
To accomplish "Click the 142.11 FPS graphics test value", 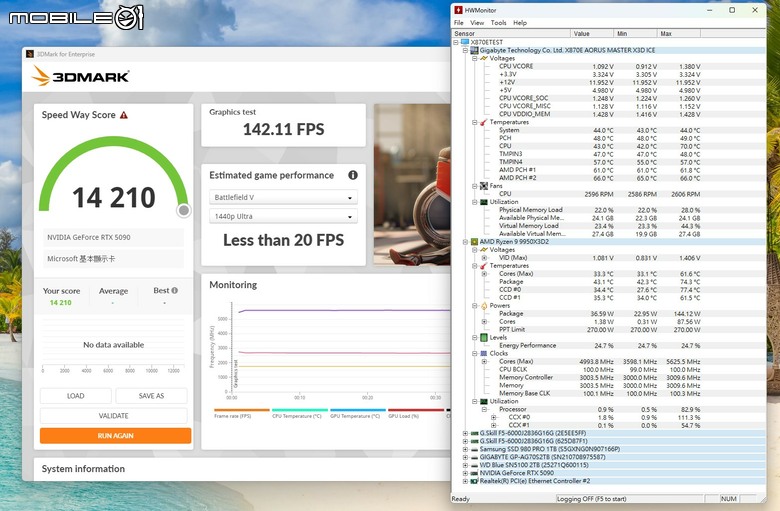I will click(284, 130).
